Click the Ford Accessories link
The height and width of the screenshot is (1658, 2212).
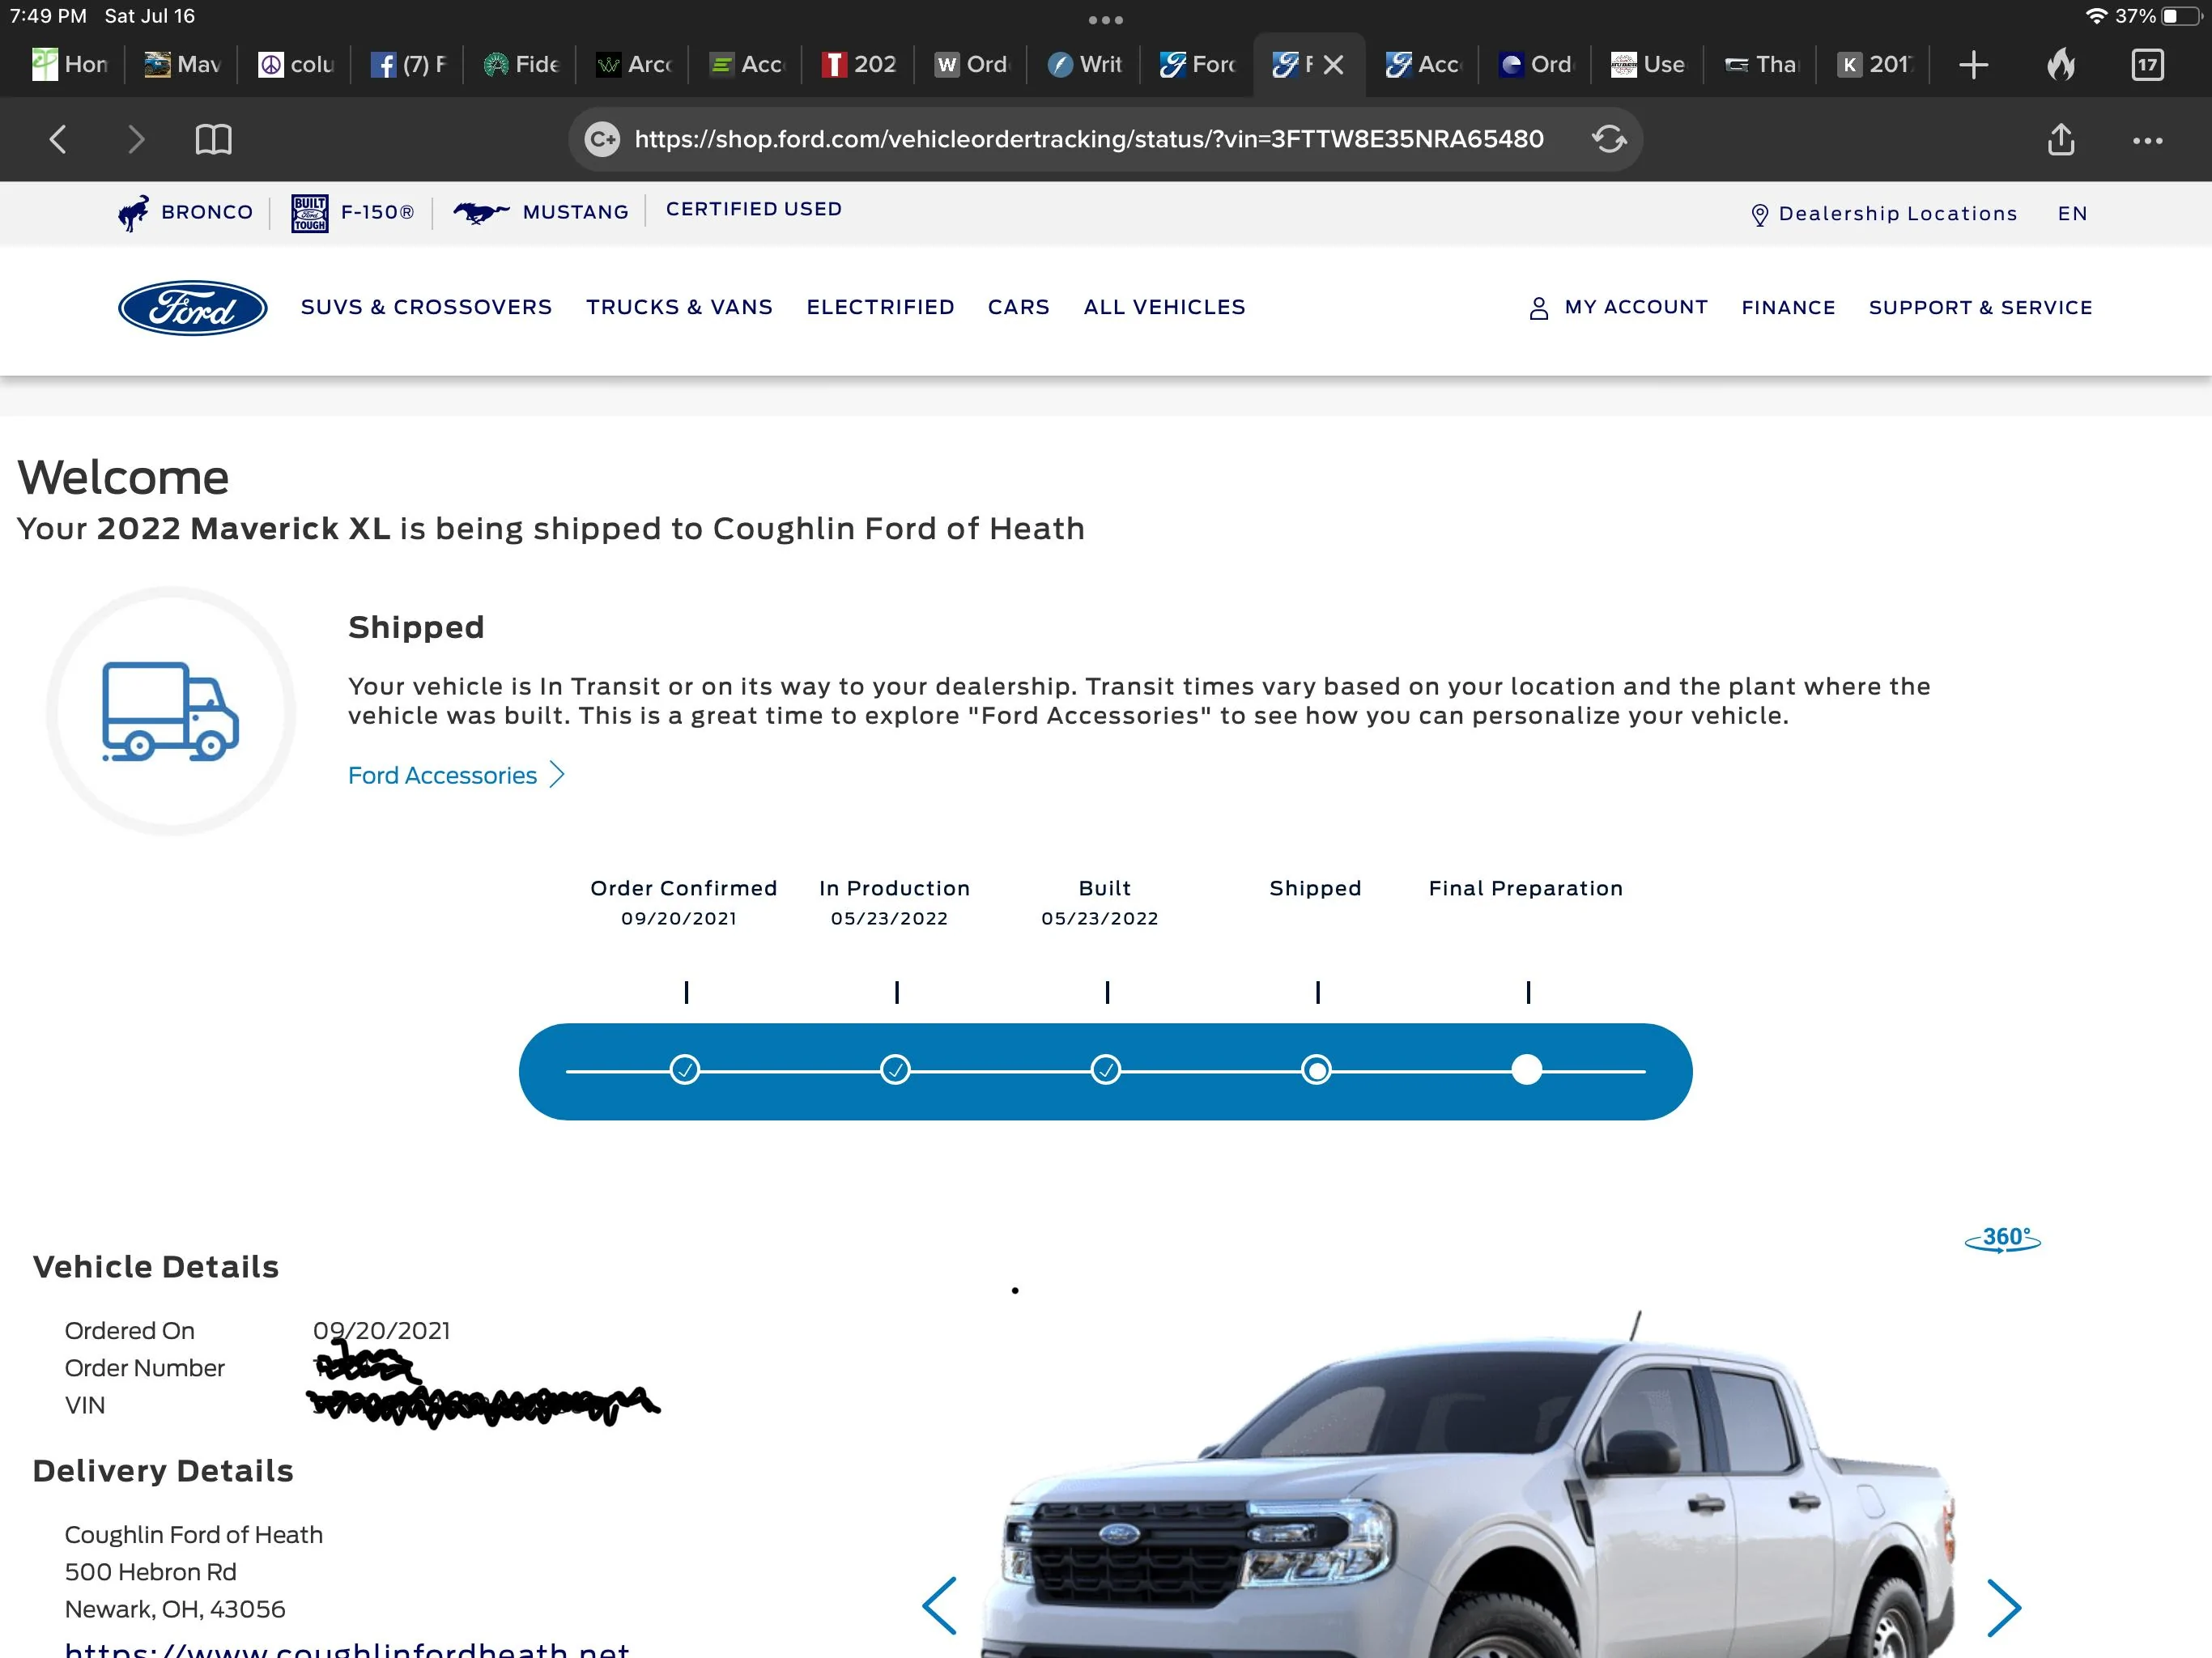pyautogui.click(x=456, y=775)
